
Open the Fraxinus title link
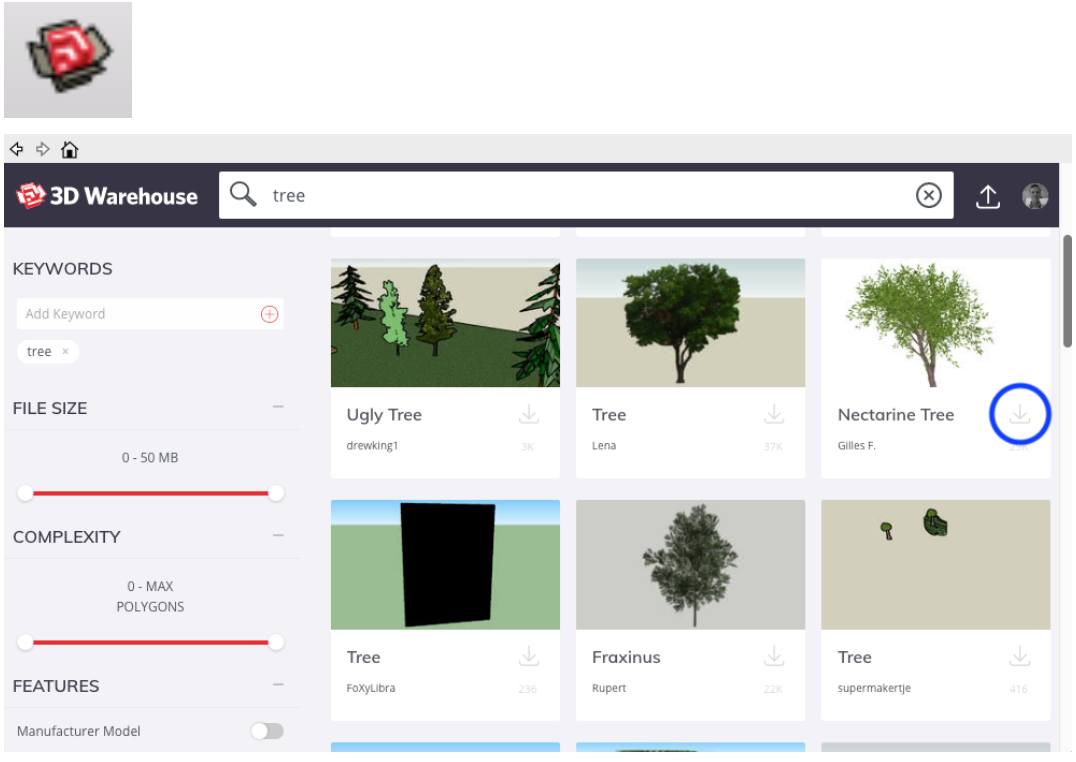(626, 657)
